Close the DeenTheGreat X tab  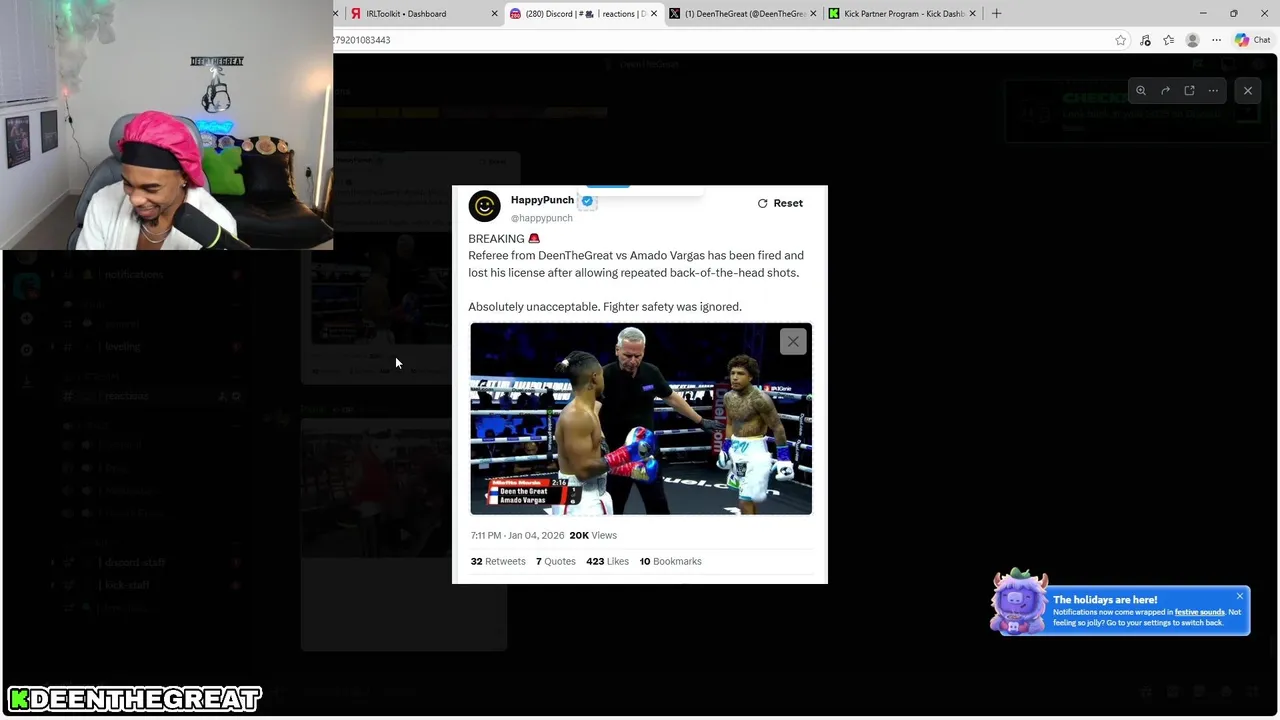point(813,14)
